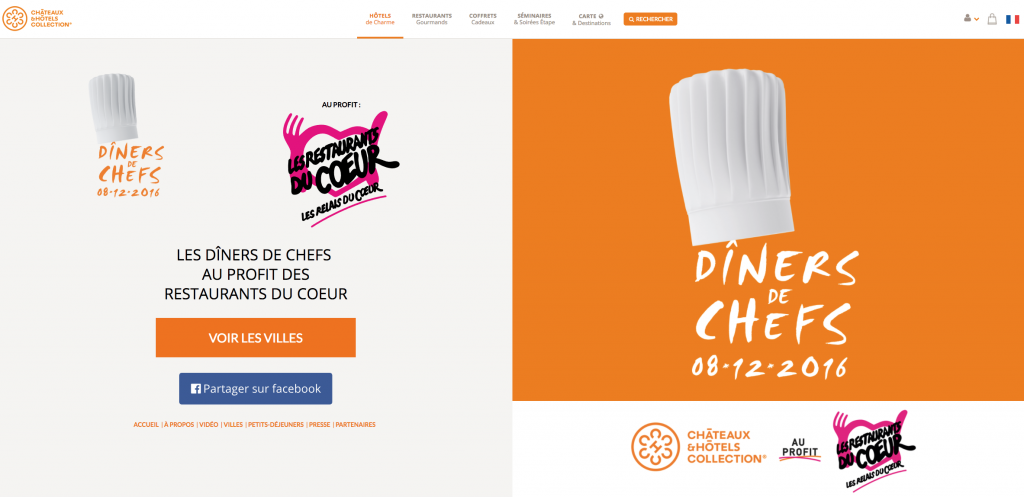Open the Coffrets Cadeaux menu
This screenshot has height=497, width=1024.
[x=483, y=19]
